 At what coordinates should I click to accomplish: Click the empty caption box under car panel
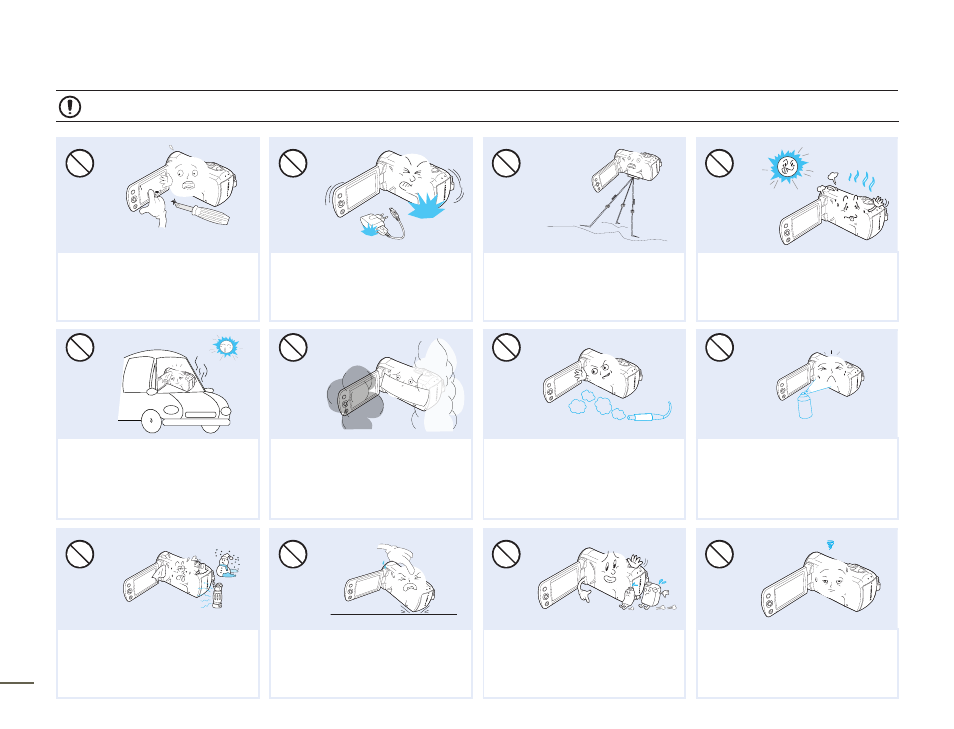point(158,479)
